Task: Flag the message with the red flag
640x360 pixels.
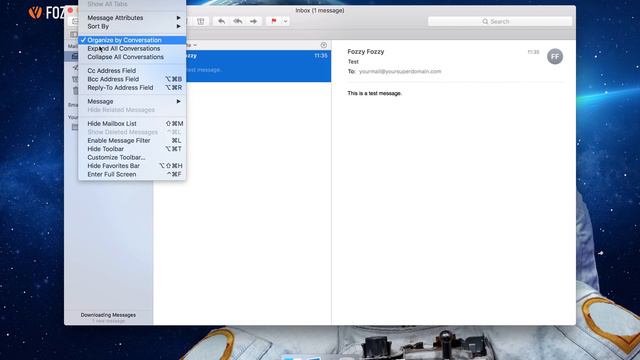Action: point(273,21)
